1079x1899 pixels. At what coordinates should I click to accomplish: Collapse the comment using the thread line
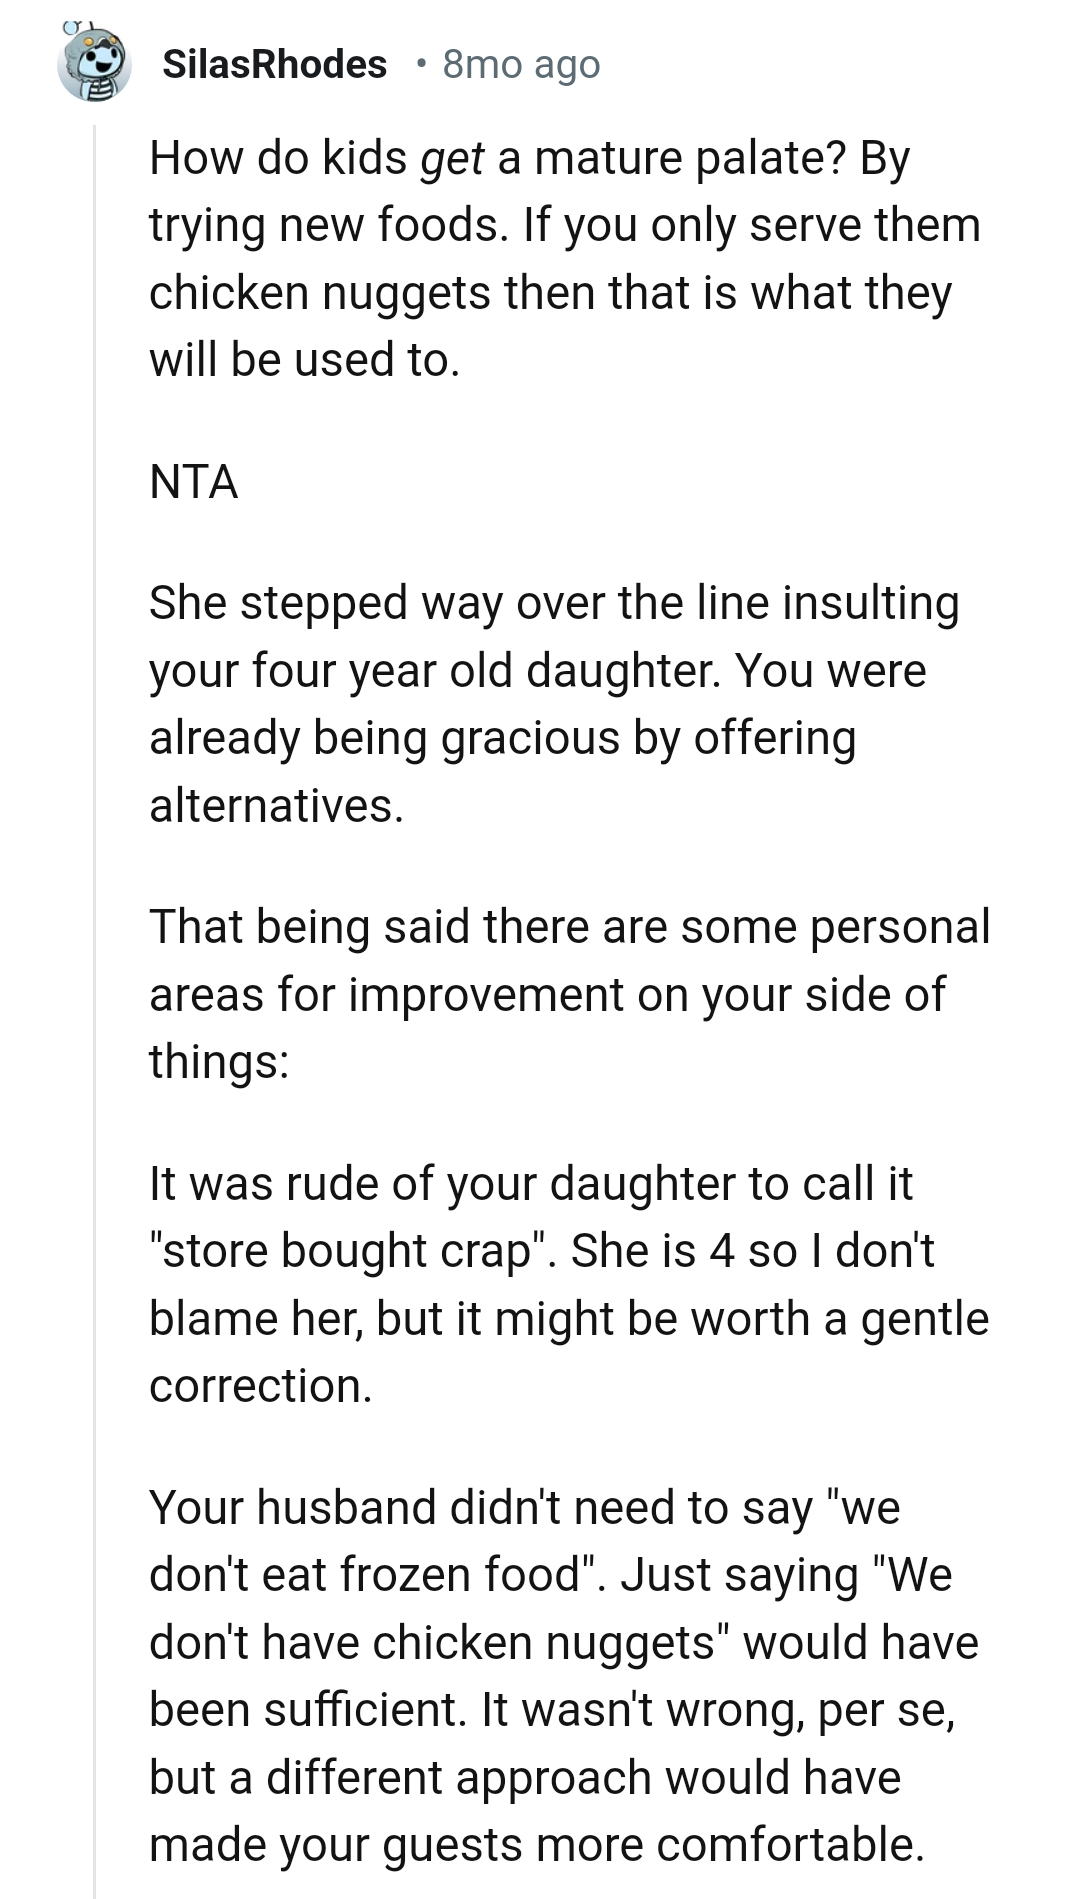pyautogui.click(x=94, y=1000)
